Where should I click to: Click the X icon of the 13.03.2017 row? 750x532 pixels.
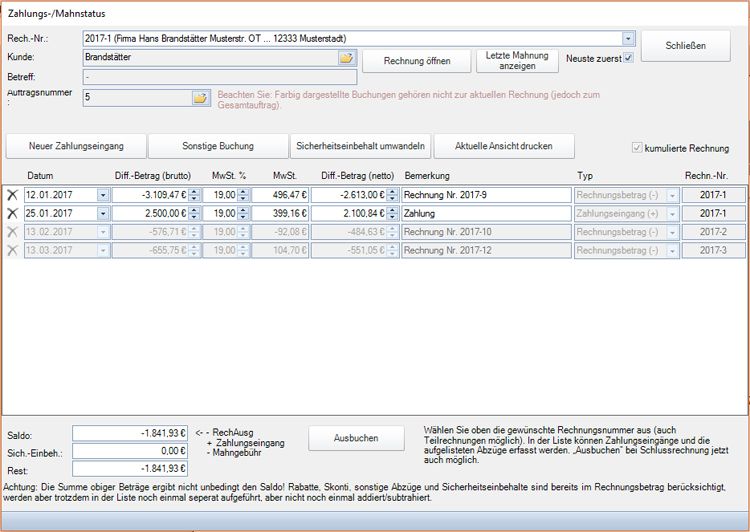tap(13, 250)
